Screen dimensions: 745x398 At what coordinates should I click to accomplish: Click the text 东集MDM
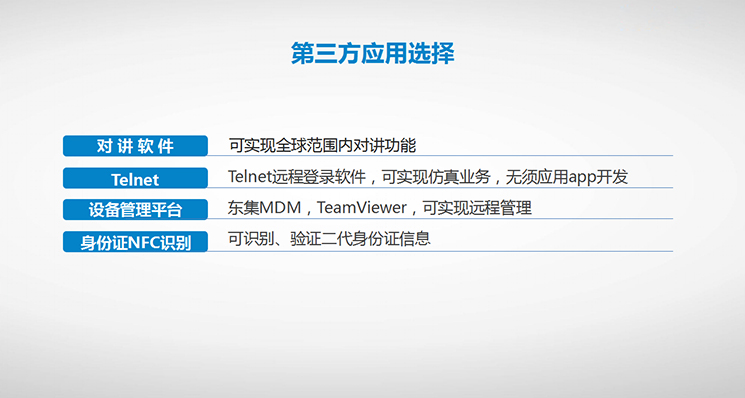click(x=265, y=208)
